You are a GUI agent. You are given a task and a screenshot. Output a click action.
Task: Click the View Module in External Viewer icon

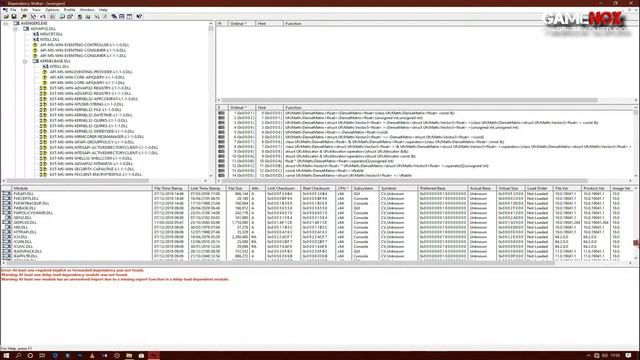pos(62,17)
